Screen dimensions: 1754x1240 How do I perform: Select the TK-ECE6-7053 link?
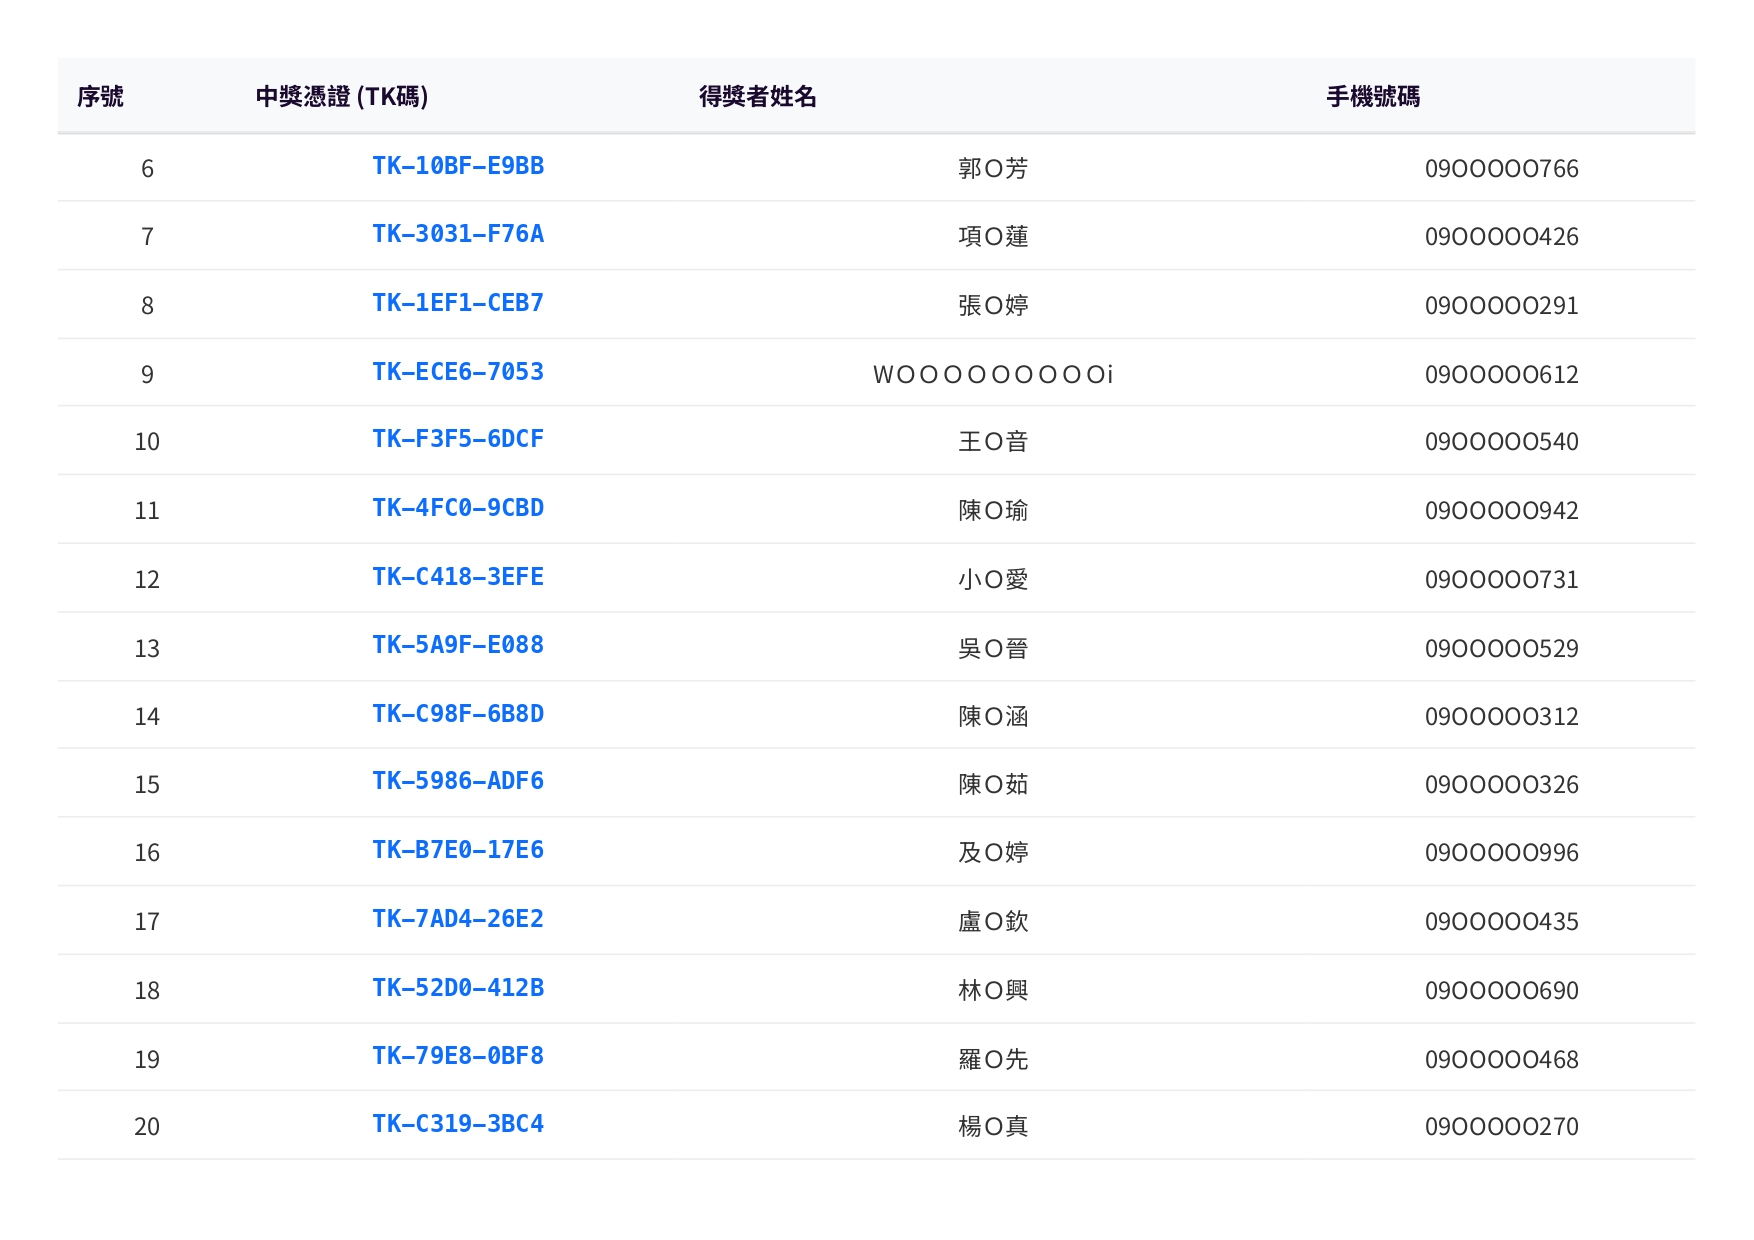pyautogui.click(x=458, y=372)
